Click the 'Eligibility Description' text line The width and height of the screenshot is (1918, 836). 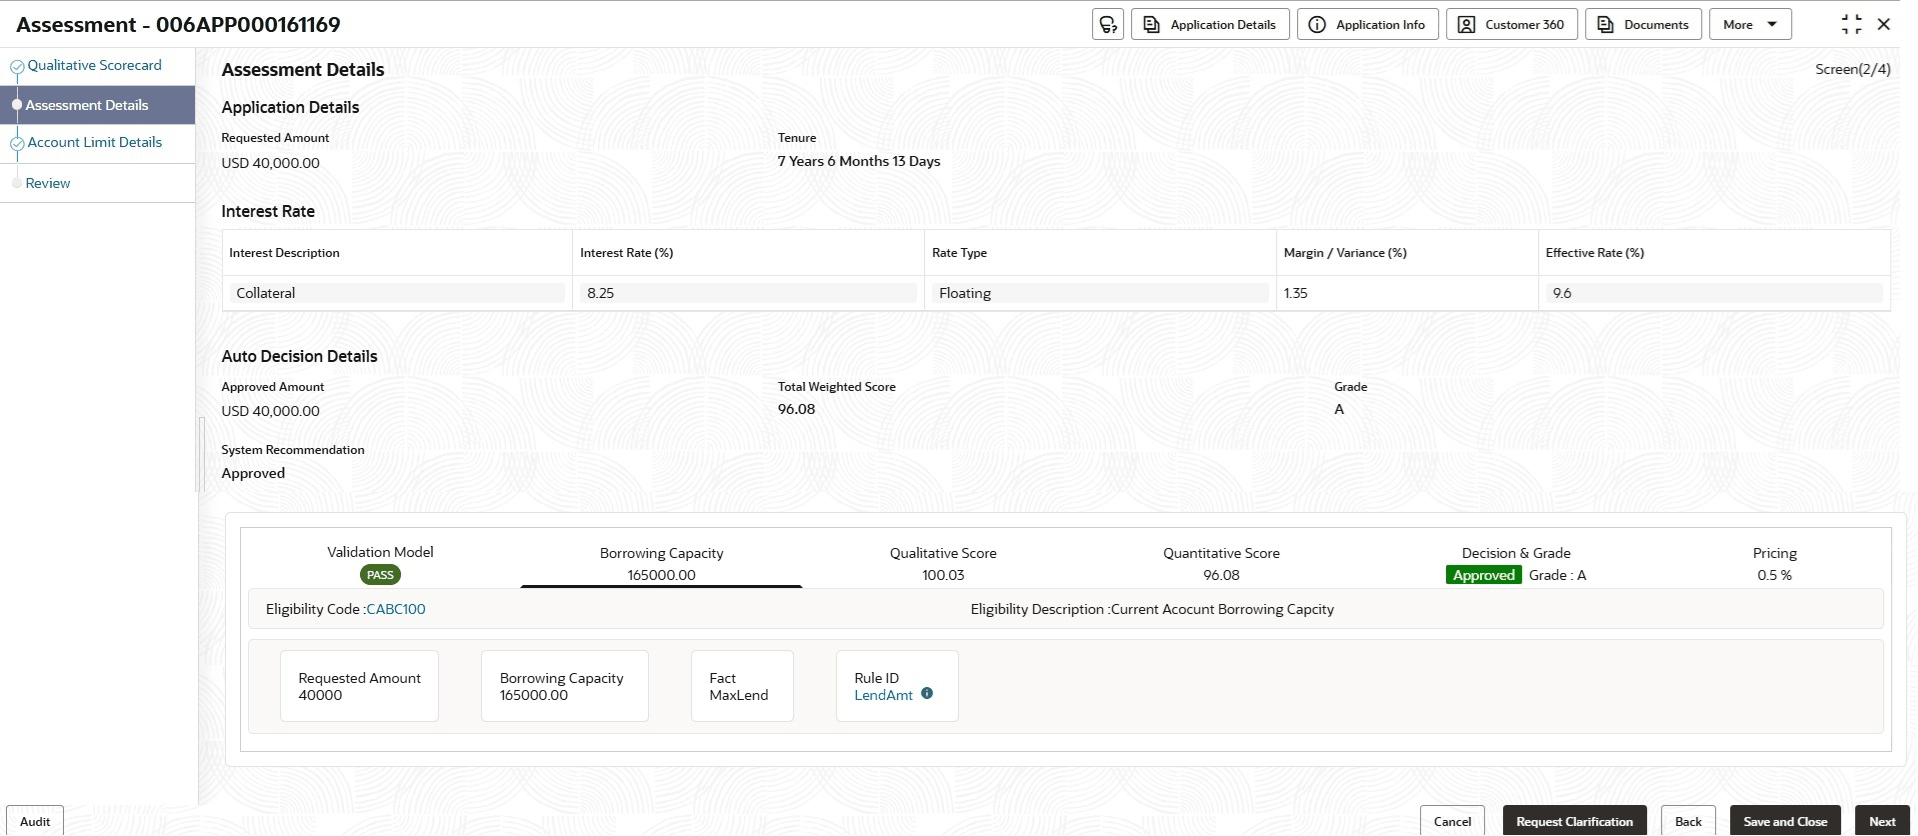click(x=1152, y=609)
